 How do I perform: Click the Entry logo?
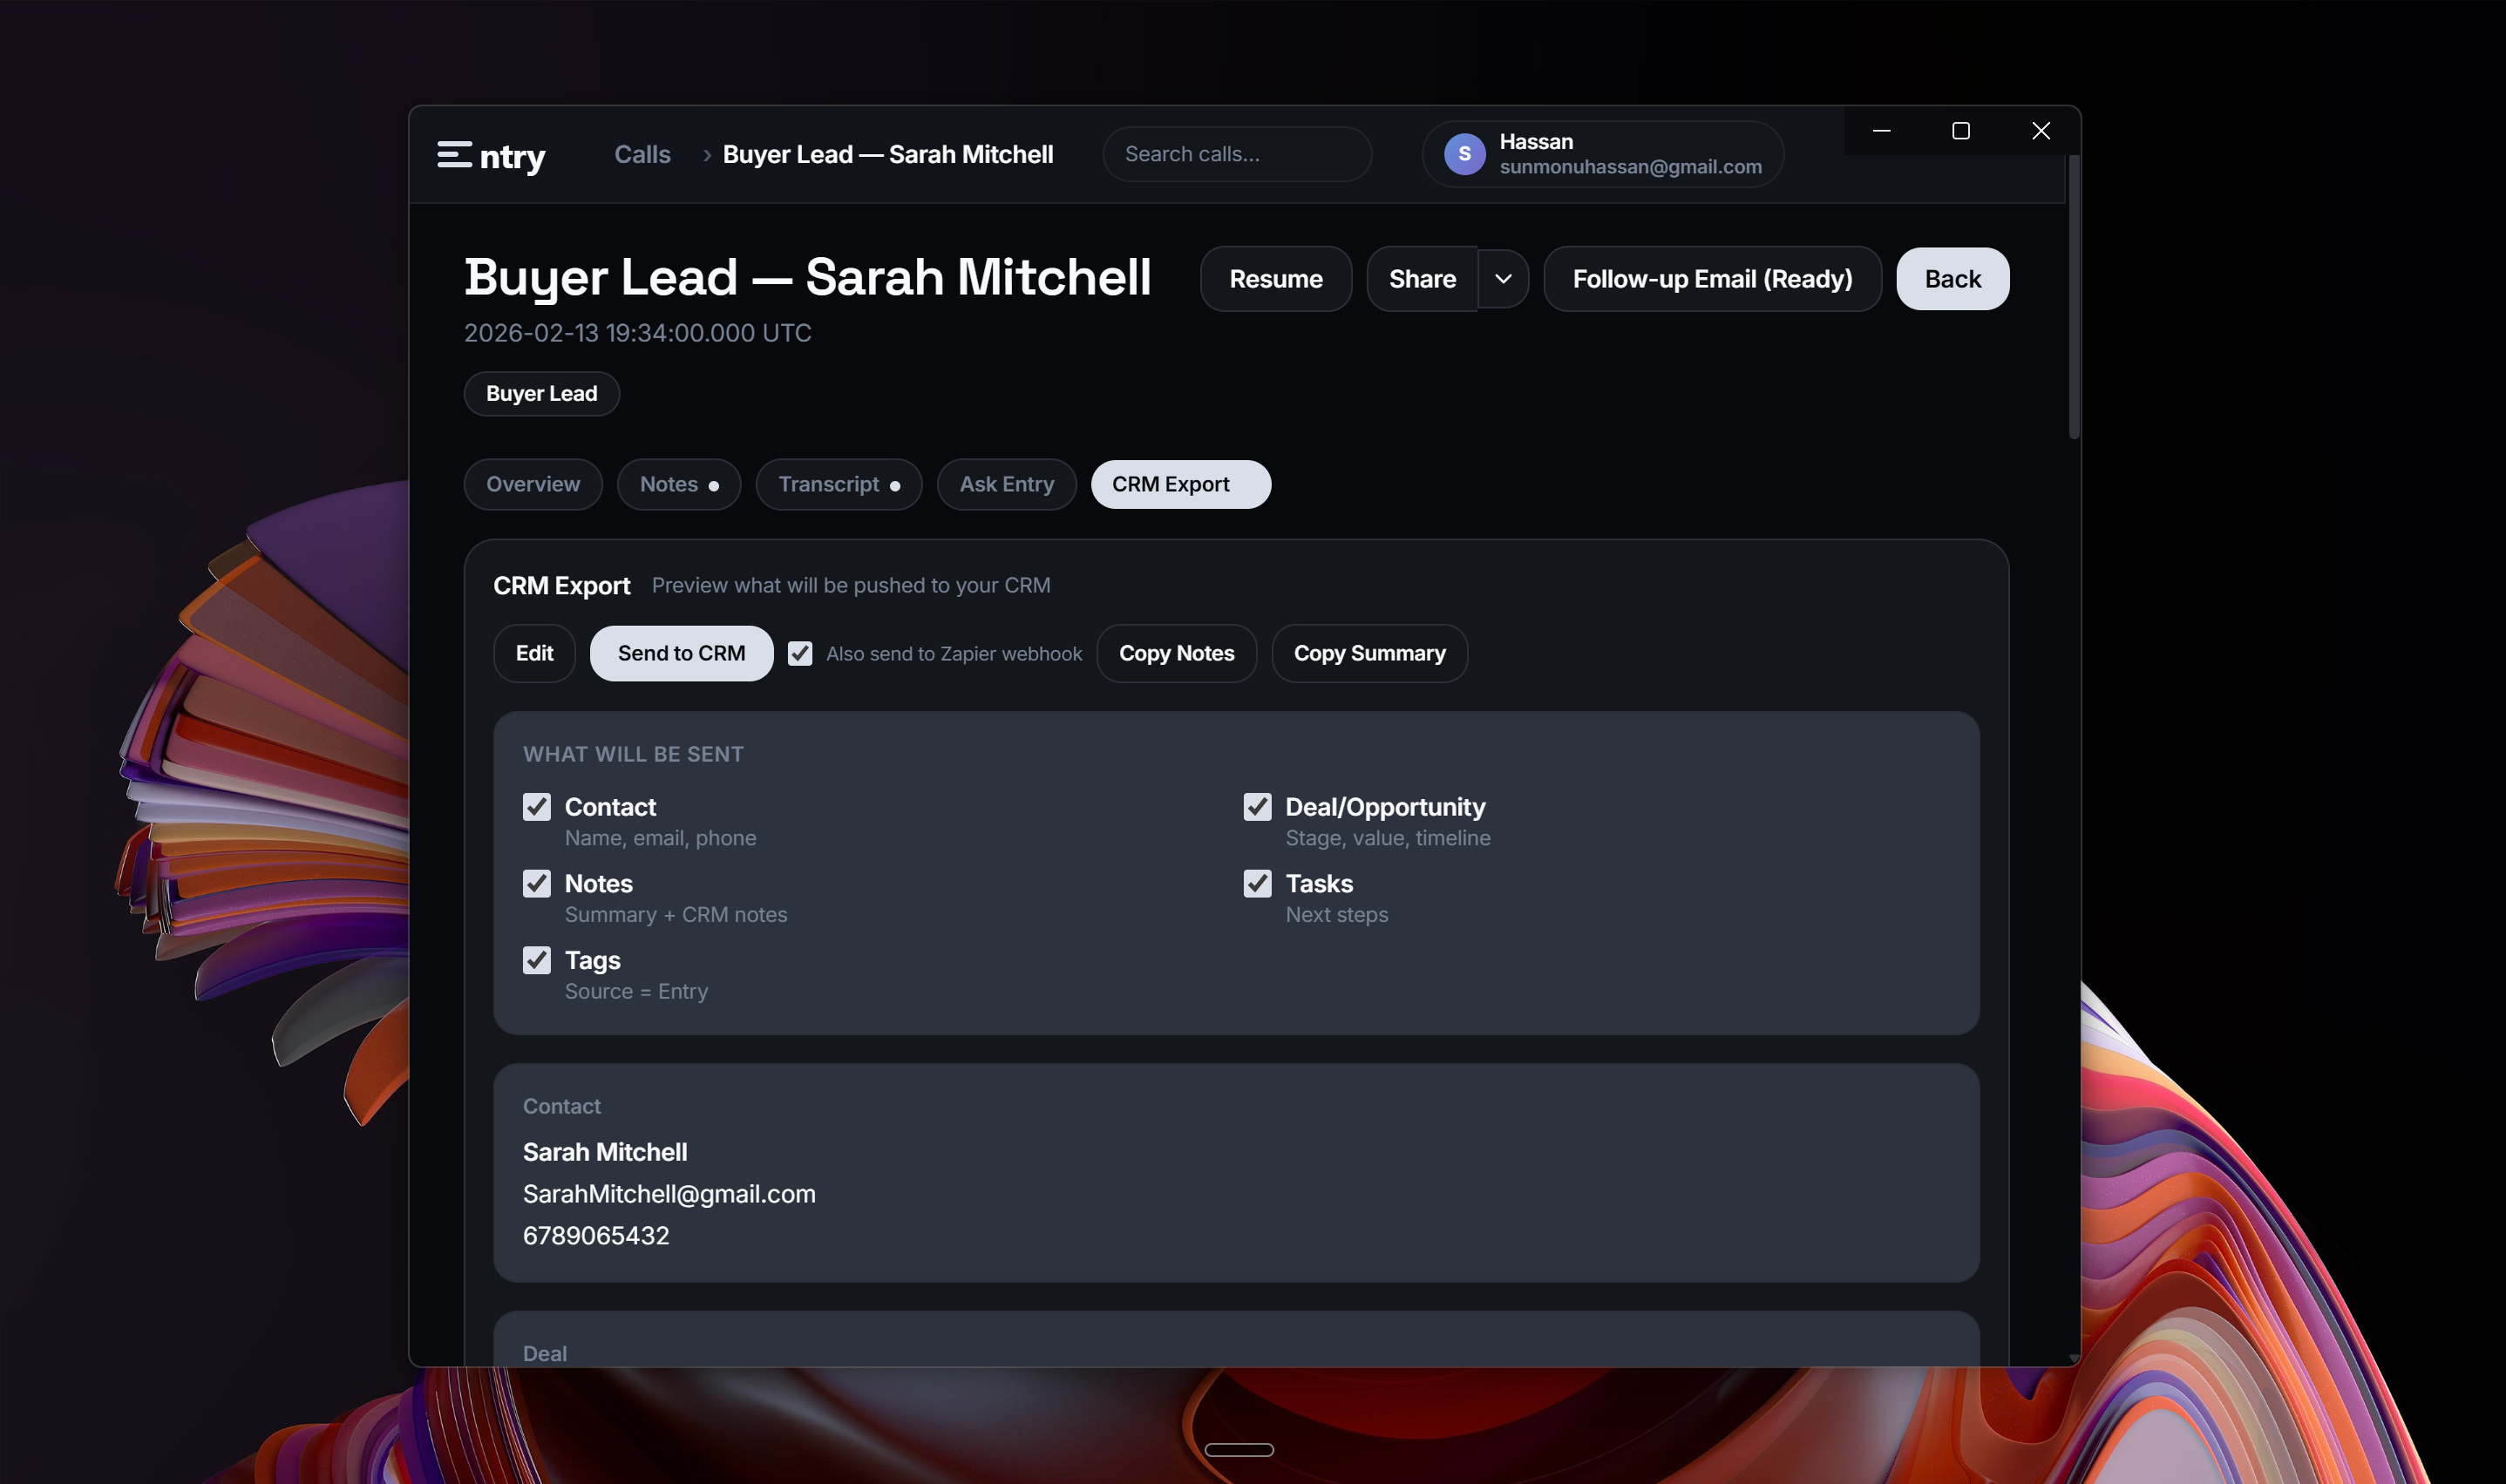point(491,155)
